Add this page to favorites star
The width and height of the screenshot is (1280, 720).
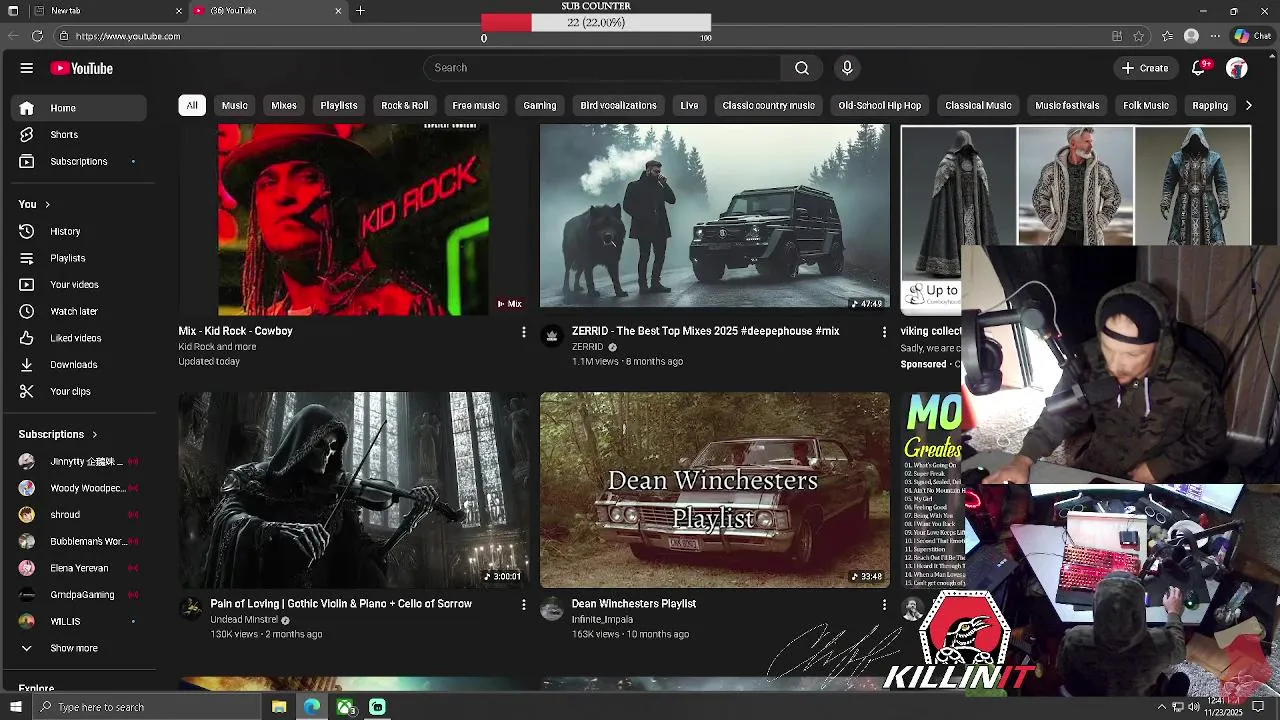point(1138,36)
